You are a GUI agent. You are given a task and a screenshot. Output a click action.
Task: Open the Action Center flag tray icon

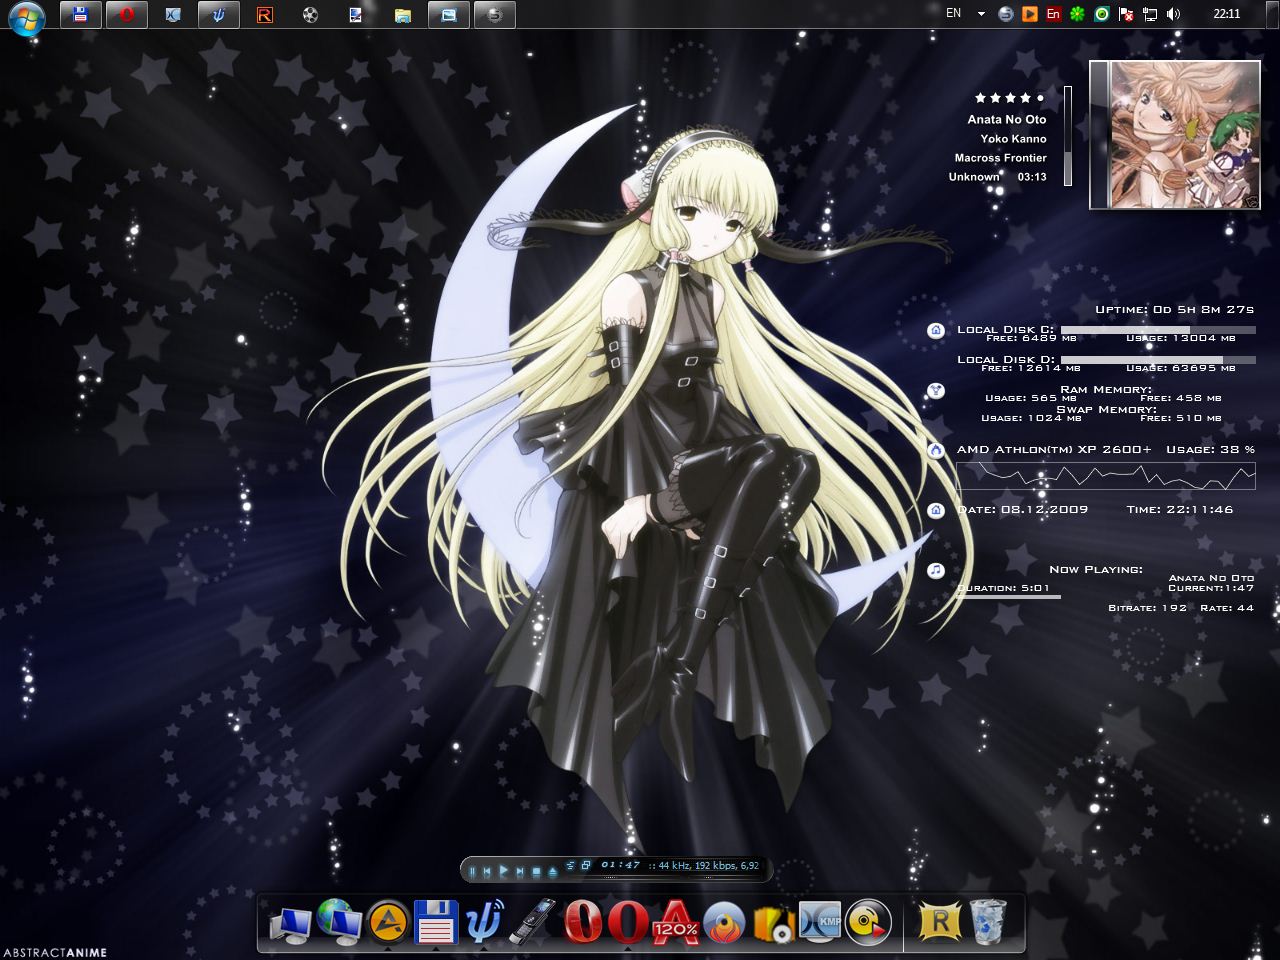[1126, 14]
